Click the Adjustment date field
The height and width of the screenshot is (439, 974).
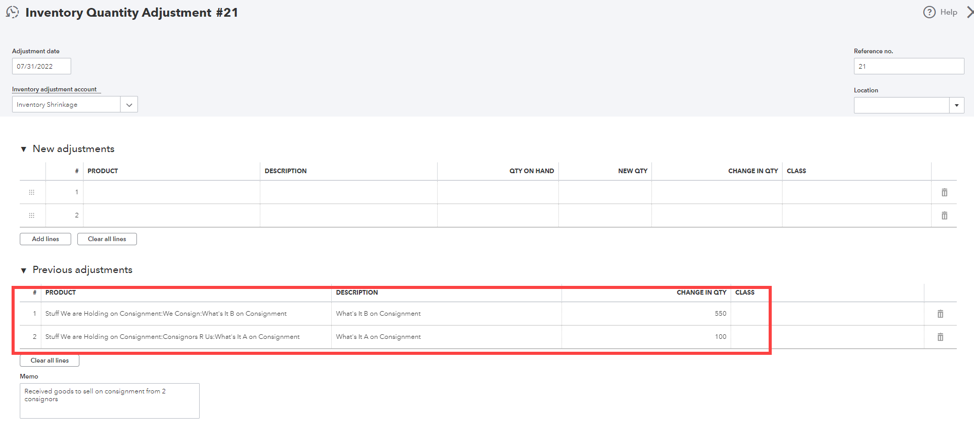(41, 67)
